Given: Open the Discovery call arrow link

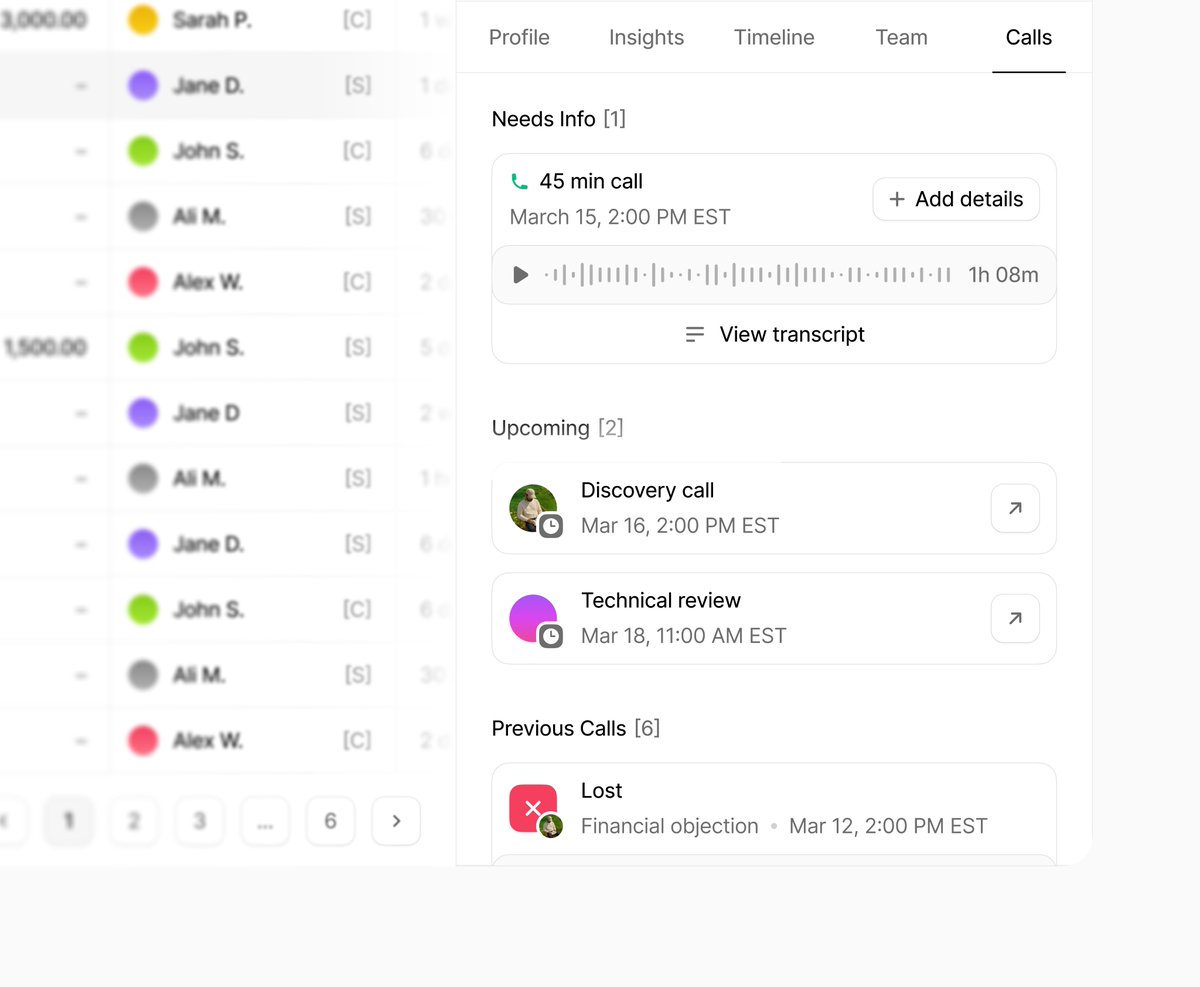Looking at the screenshot, I should point(1015,508).
